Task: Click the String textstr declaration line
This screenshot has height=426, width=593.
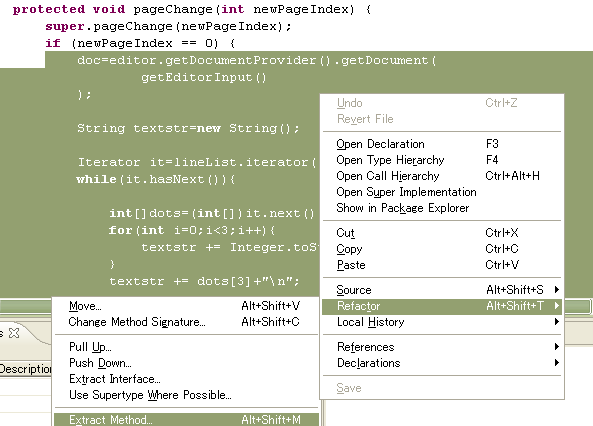Action: (x=188, y=128)
